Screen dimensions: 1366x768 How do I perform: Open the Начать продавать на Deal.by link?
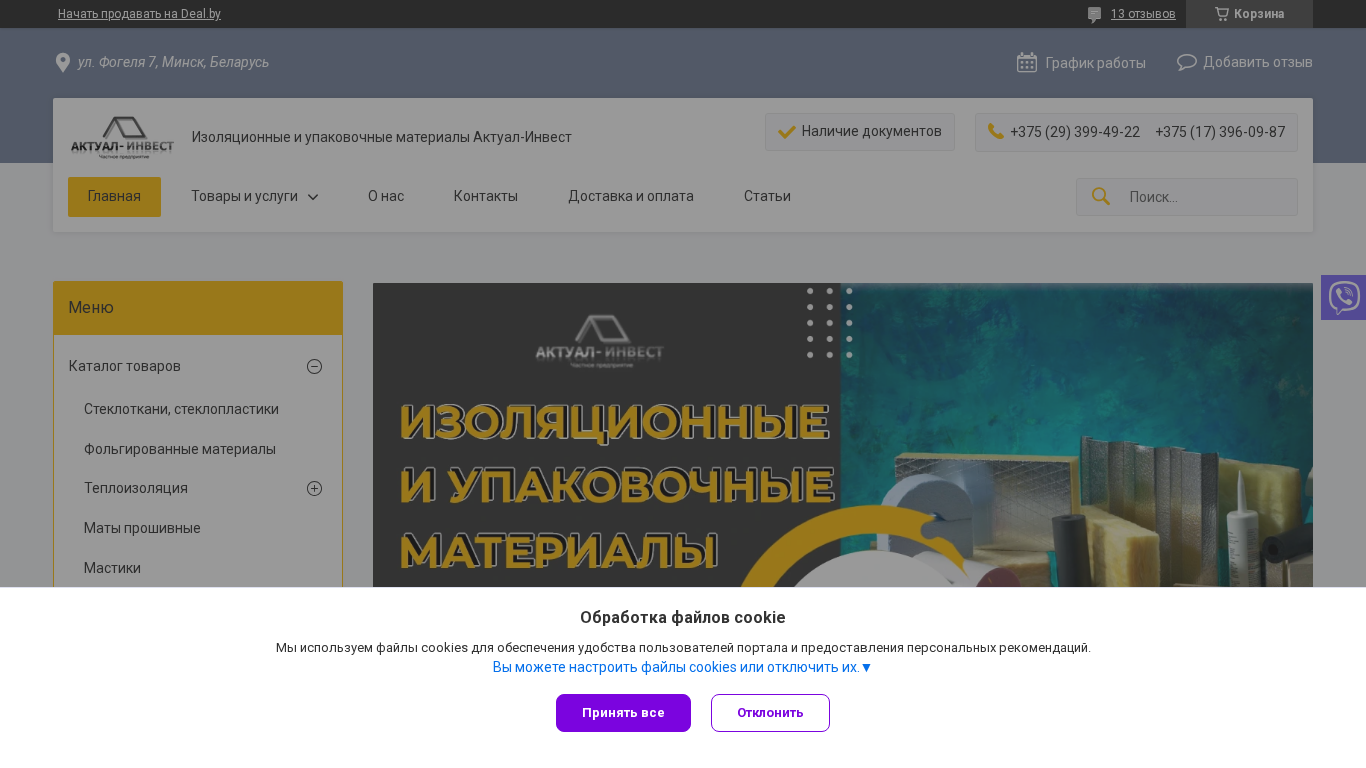[x=139, y=14]
